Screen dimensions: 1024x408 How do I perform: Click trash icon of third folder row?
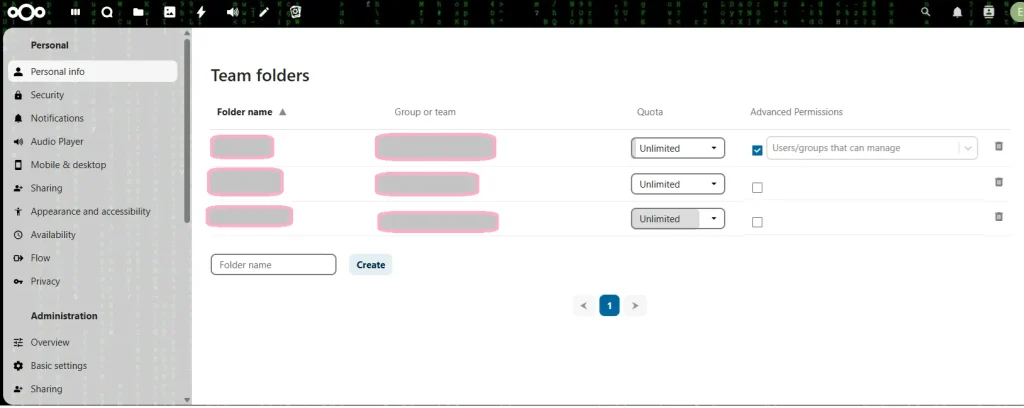[x=999, y=216]
